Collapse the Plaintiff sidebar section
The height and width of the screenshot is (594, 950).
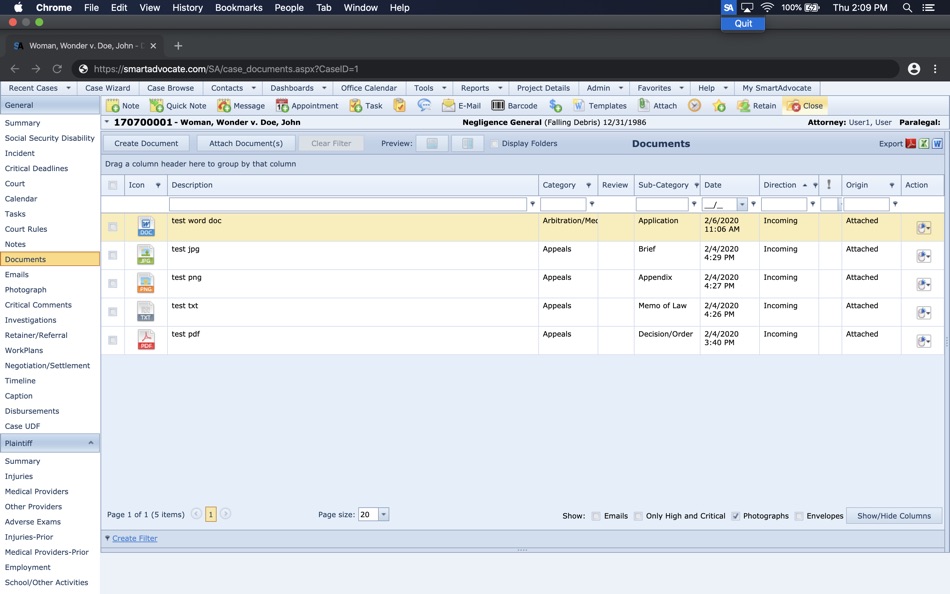[91, 443]
